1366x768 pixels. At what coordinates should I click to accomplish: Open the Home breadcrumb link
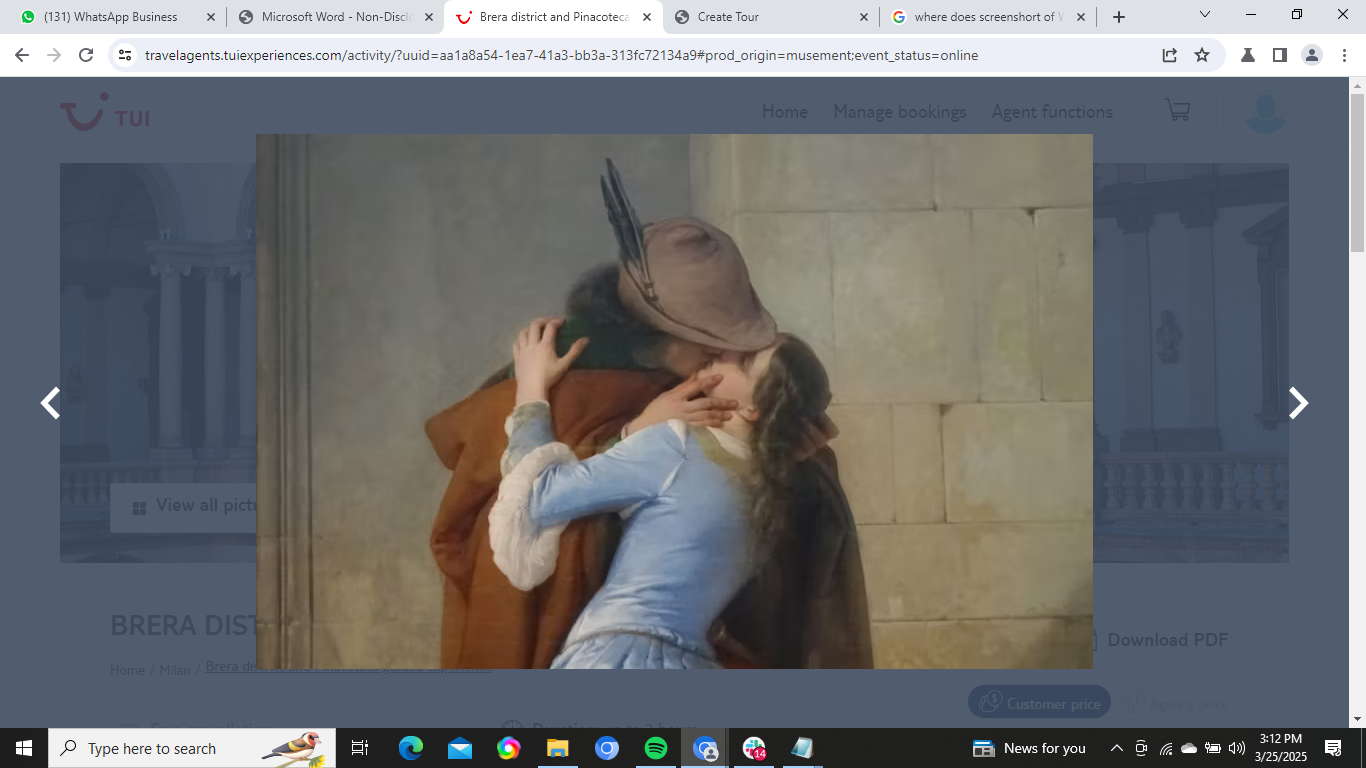(x=127, y=670)
